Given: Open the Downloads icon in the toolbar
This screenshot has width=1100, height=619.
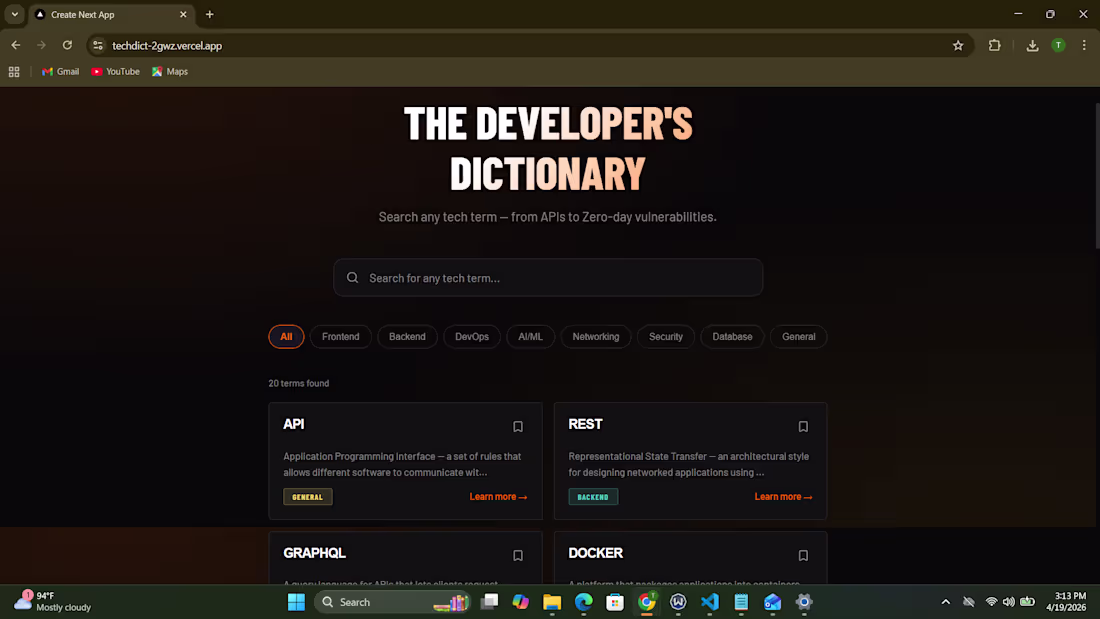Looking at the screenshot, I should coord(1032,45).
